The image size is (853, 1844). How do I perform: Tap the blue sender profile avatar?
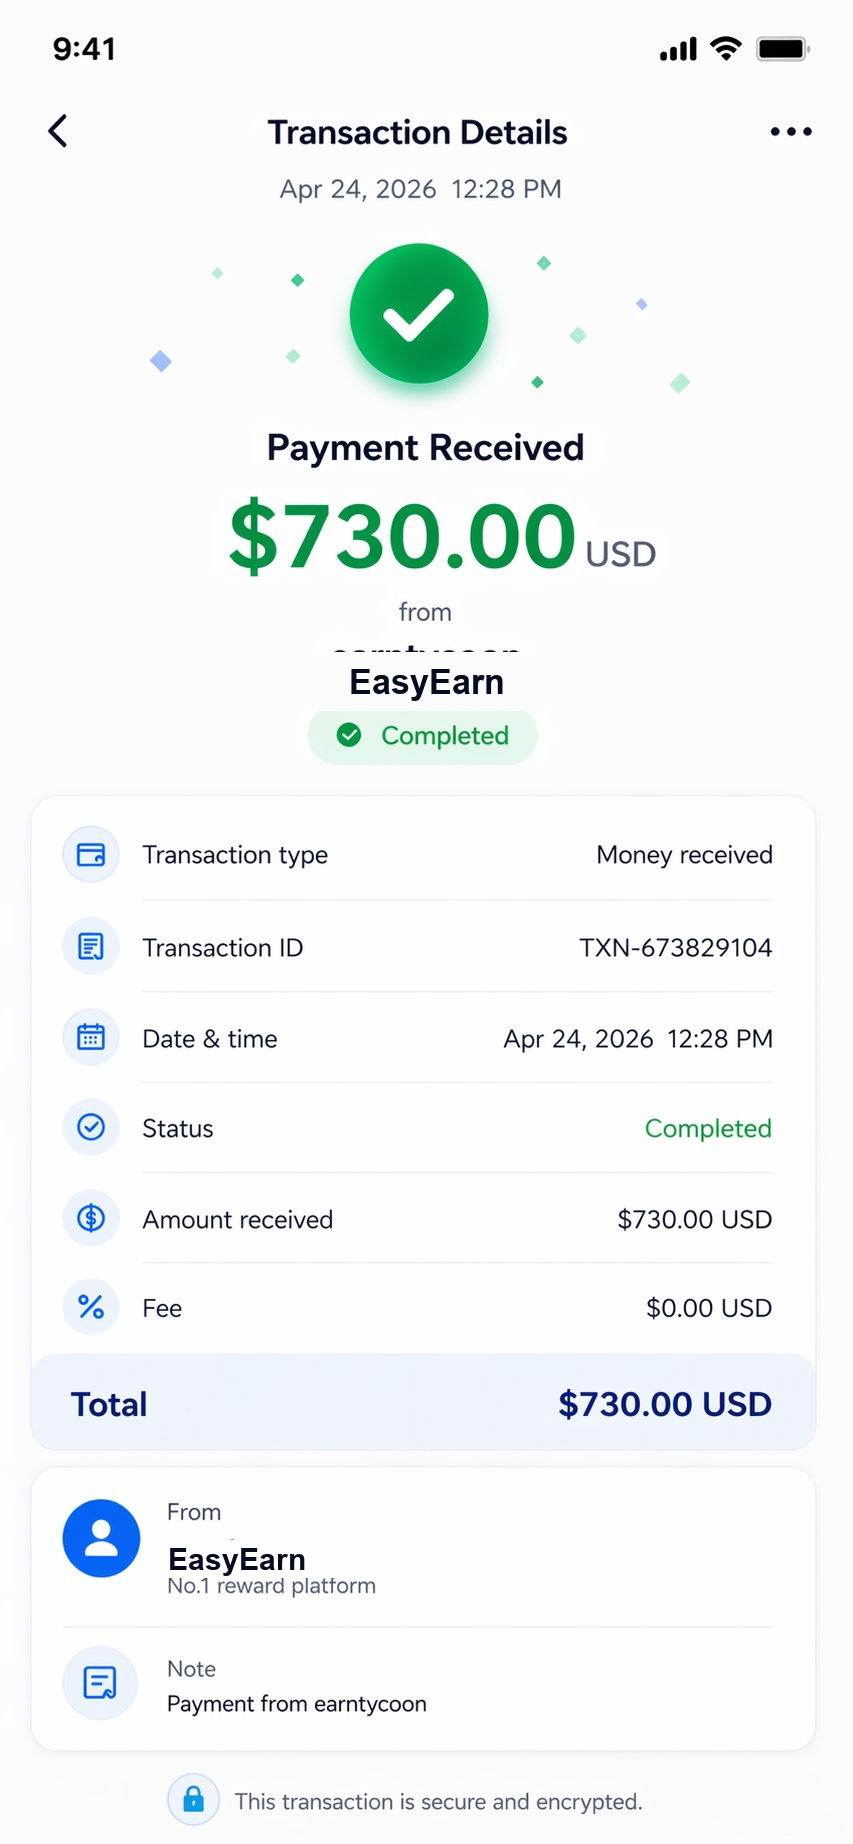(101, 1538)
